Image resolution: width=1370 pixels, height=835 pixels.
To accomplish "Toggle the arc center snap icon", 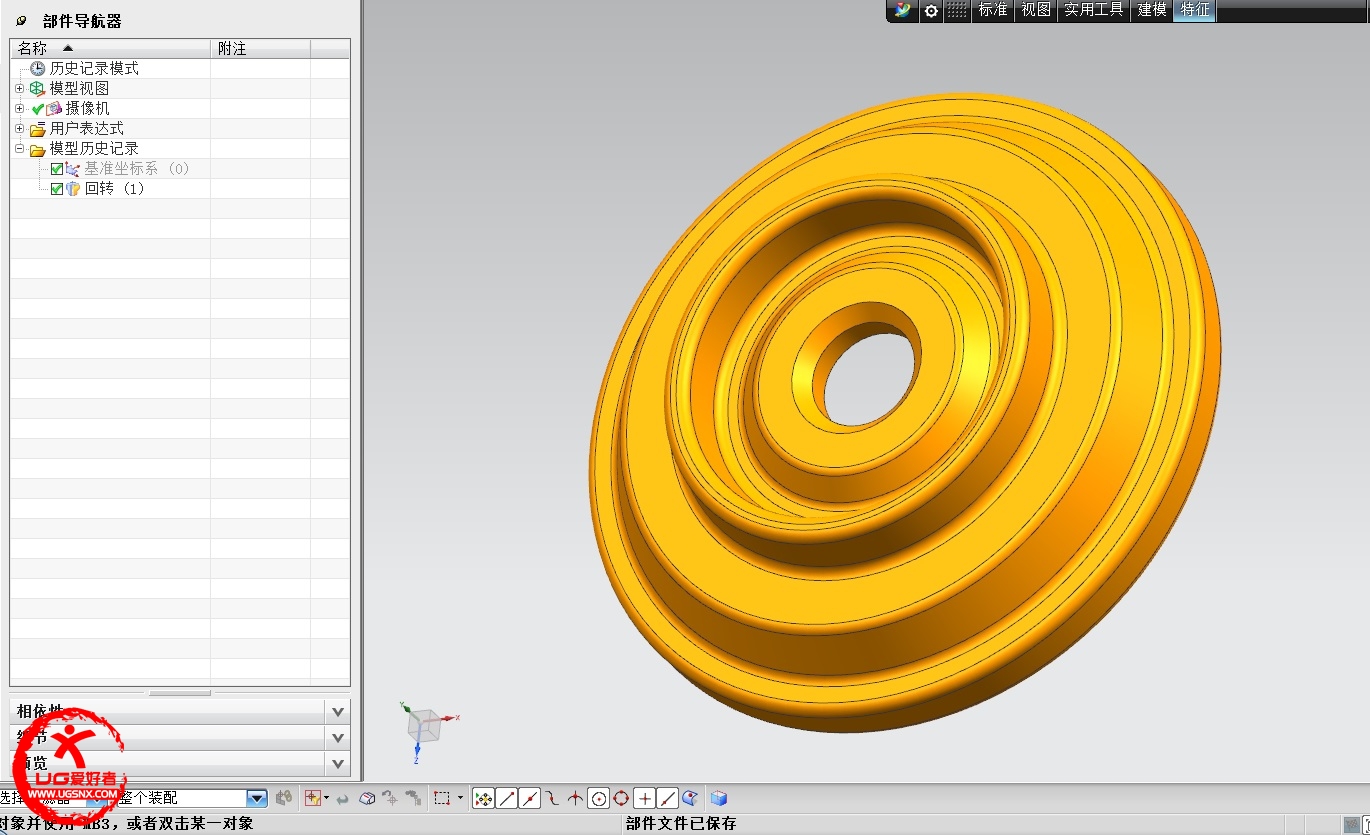I will tap(598, 798).
